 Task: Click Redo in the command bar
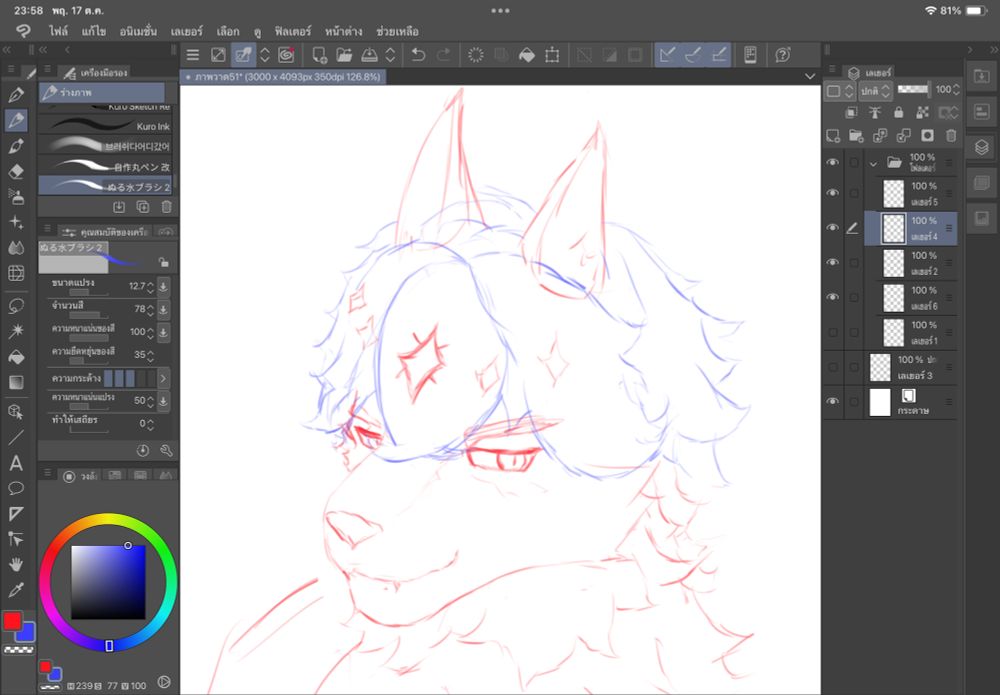click(443, 55)
